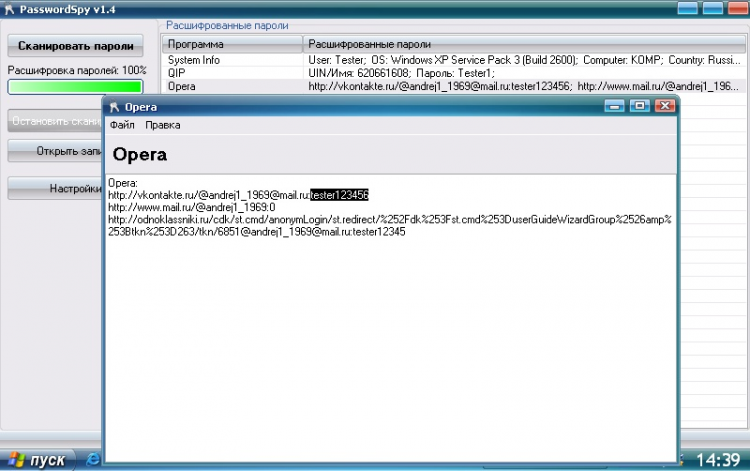Click the http://vkontakte.ru line in Opera window
750x471 pixels.
(x=238, y=195)
